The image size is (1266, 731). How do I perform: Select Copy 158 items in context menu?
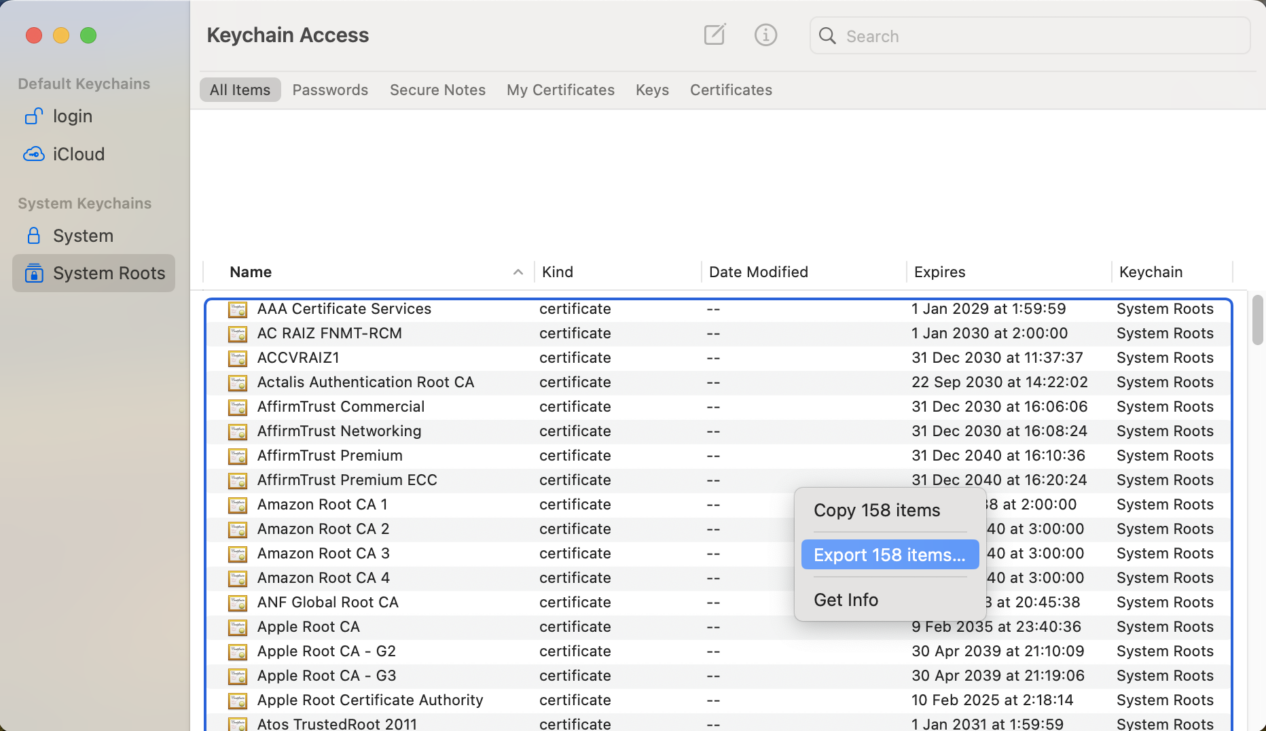(x=876, y=510)
